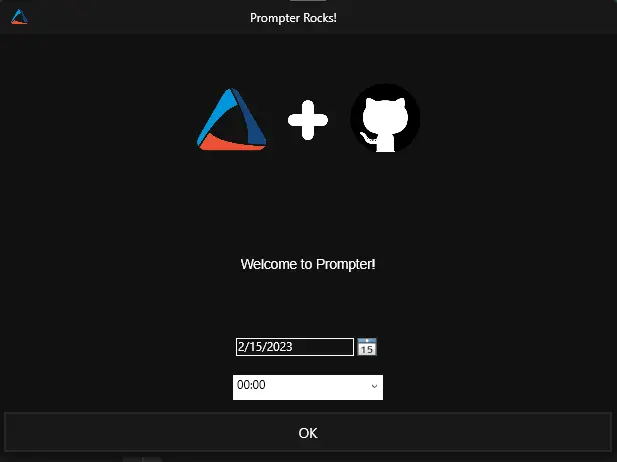Click the "Prompter Rocks!" window title
Image resolution: width=617 pixels, height=462 pixels.
coord(293,18)
